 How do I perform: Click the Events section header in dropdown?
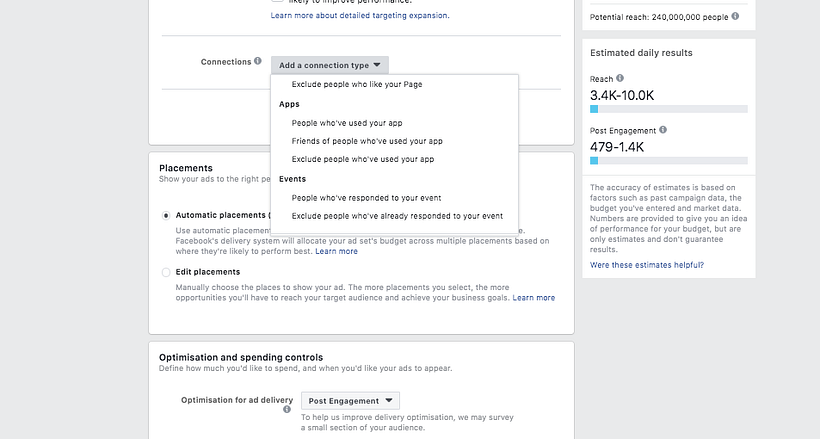click(292, 179)
